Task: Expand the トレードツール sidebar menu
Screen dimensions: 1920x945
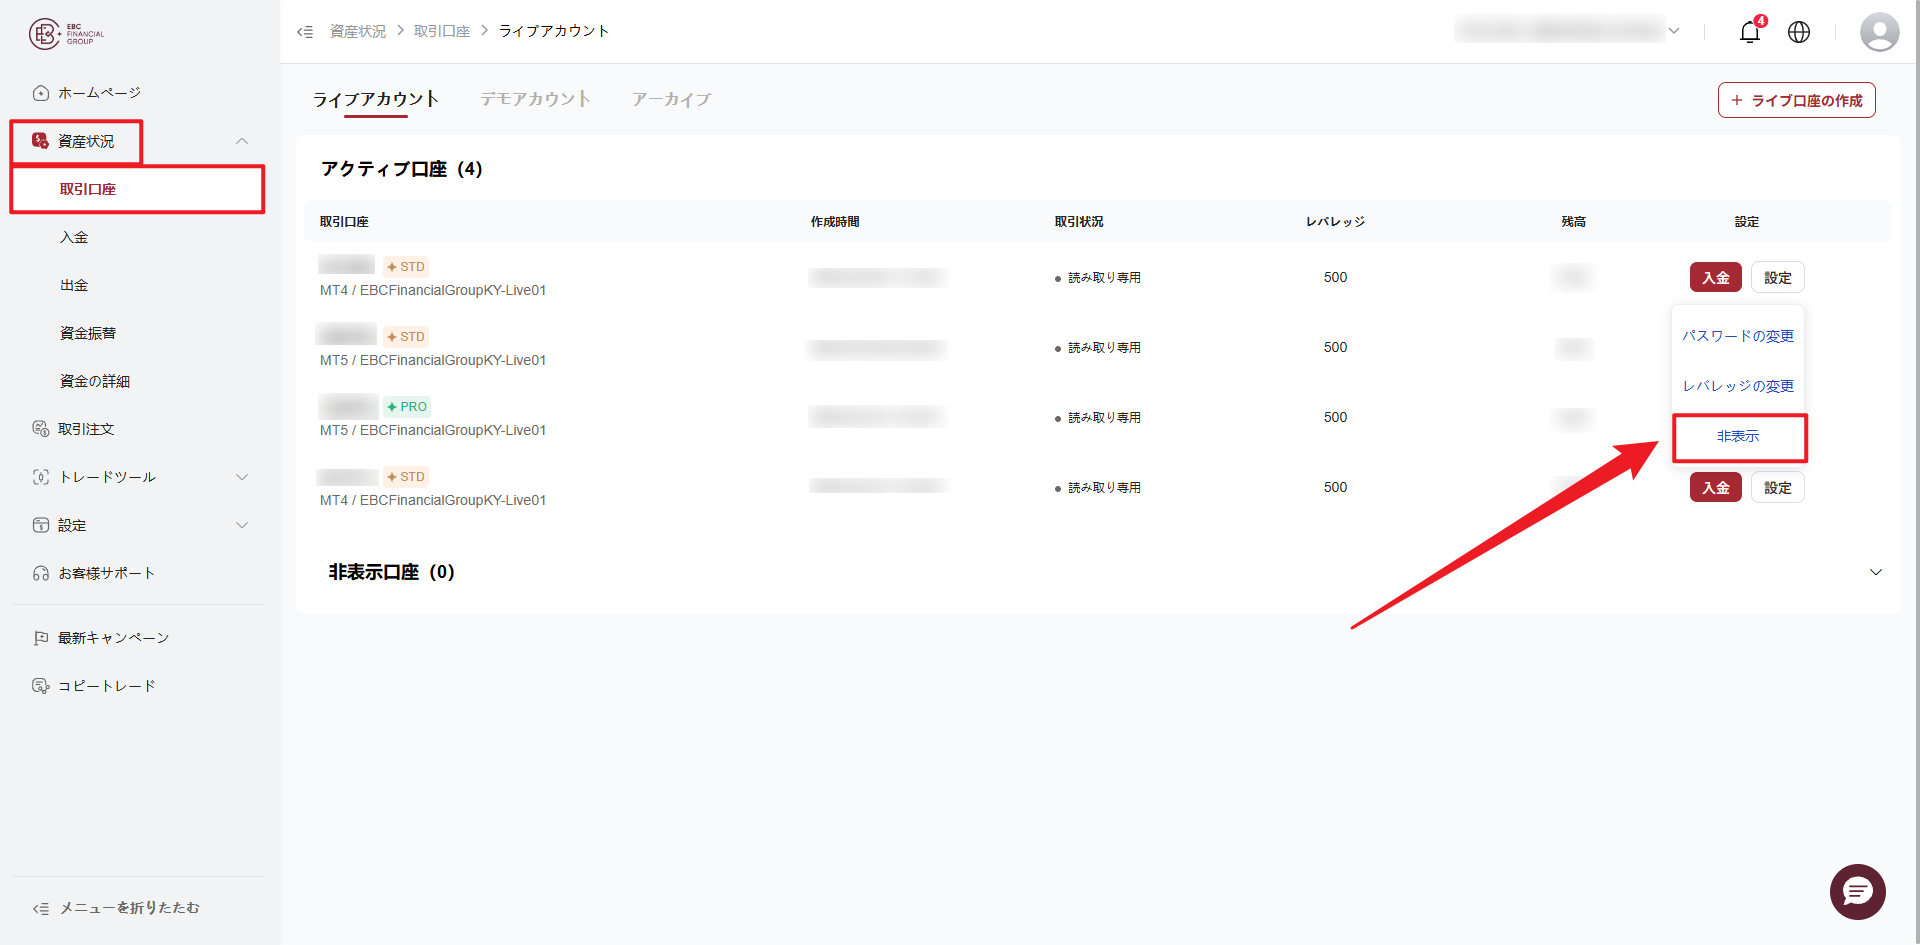Action: click(241, 477)
